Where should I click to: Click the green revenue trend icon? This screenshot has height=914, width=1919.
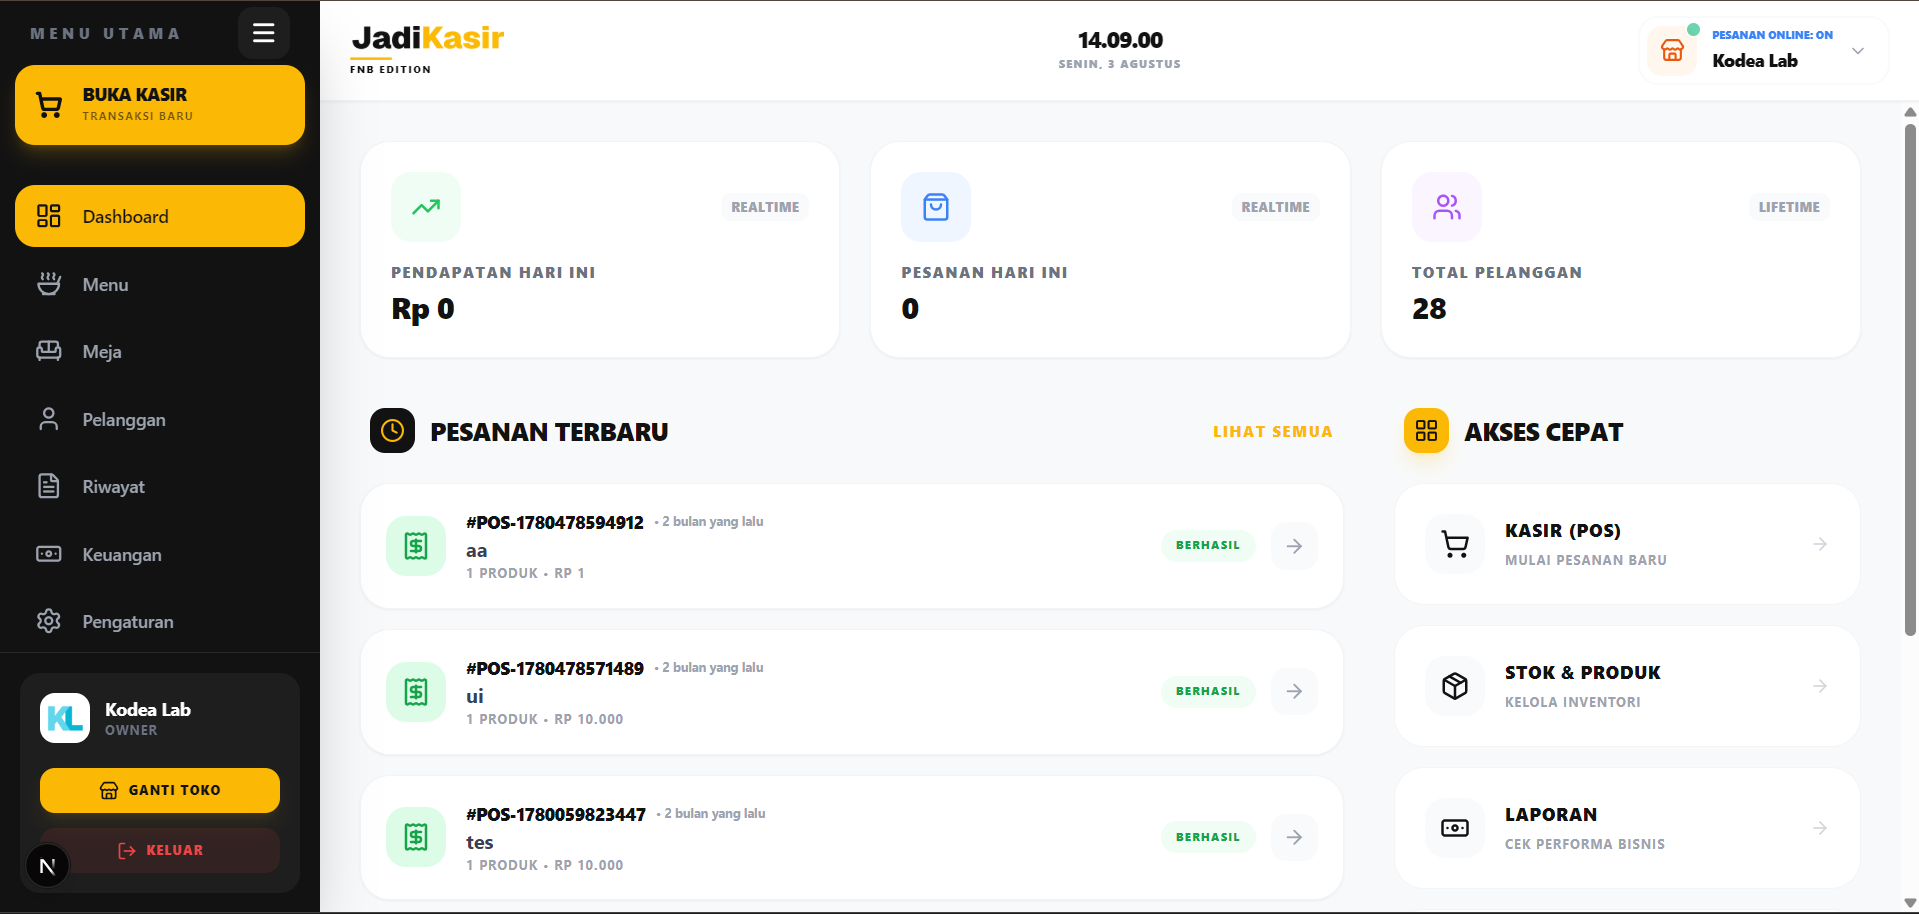[x=426, y=207]
